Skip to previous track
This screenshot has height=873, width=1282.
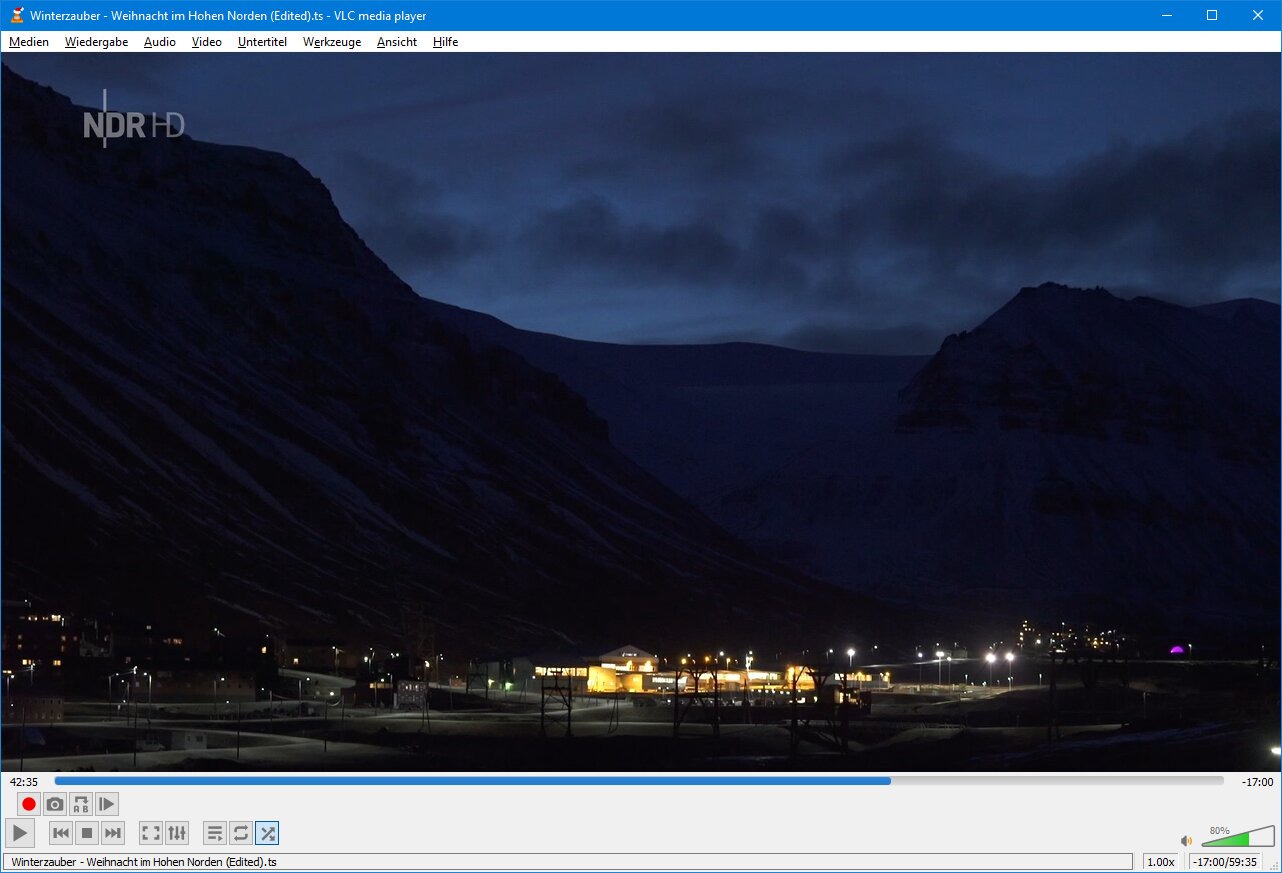[x=61, y=833]
